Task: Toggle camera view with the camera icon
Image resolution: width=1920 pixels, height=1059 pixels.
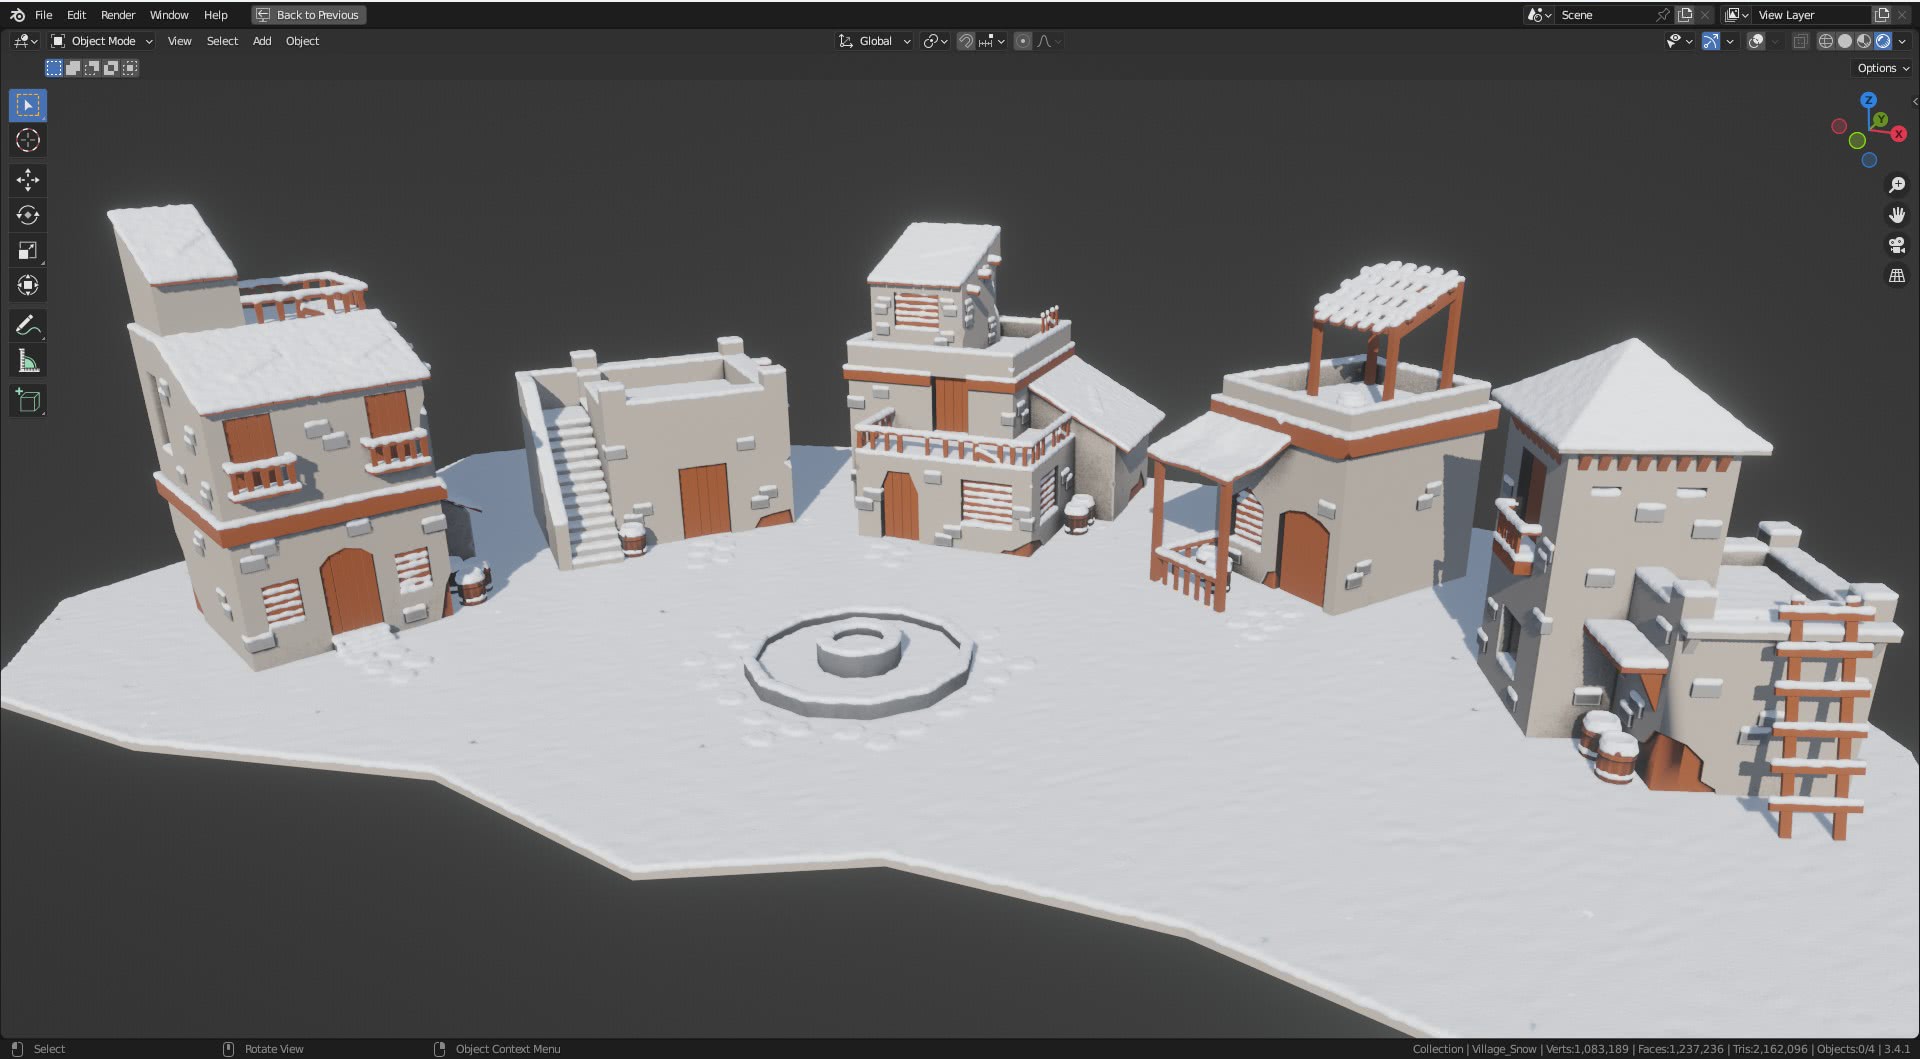Action: pos(1896,245)
